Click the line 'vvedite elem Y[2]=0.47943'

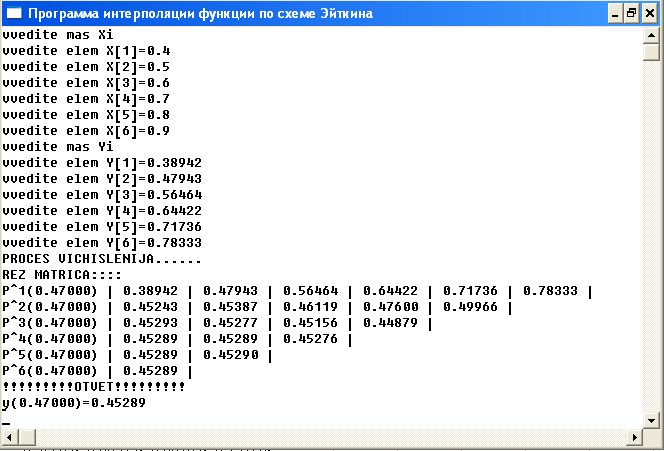[102, 179]
